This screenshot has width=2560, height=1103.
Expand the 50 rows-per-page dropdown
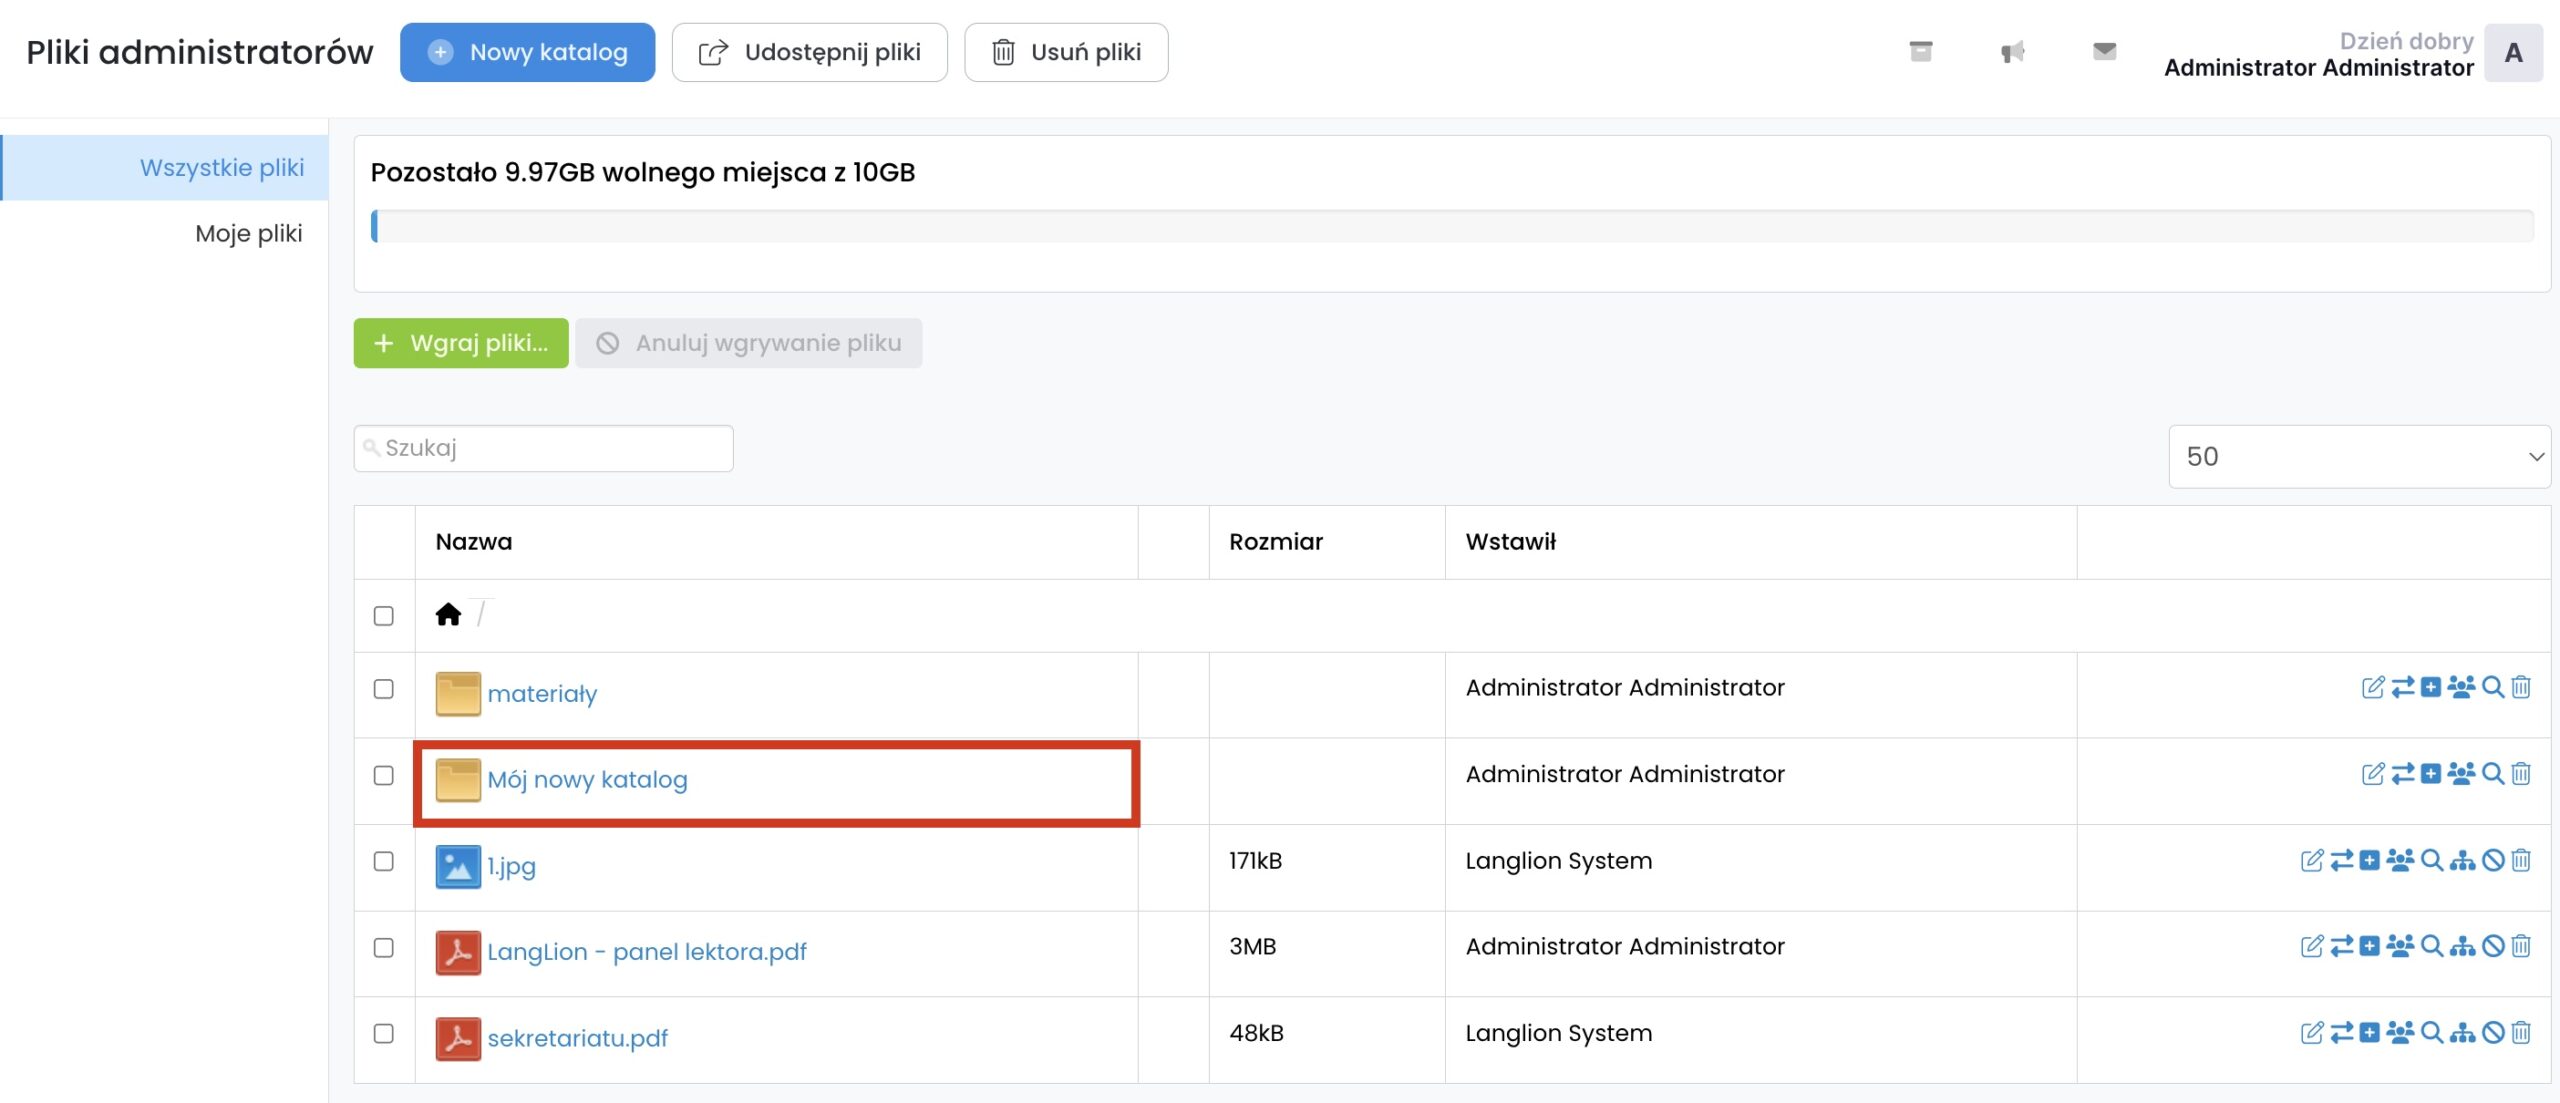2358,457
